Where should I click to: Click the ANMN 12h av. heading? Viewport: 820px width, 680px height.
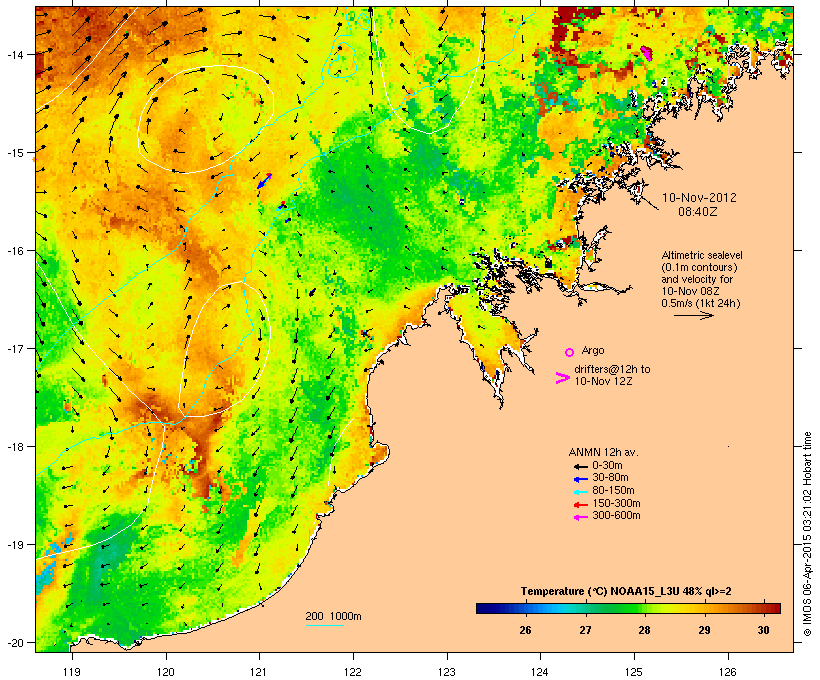[603, 452]
